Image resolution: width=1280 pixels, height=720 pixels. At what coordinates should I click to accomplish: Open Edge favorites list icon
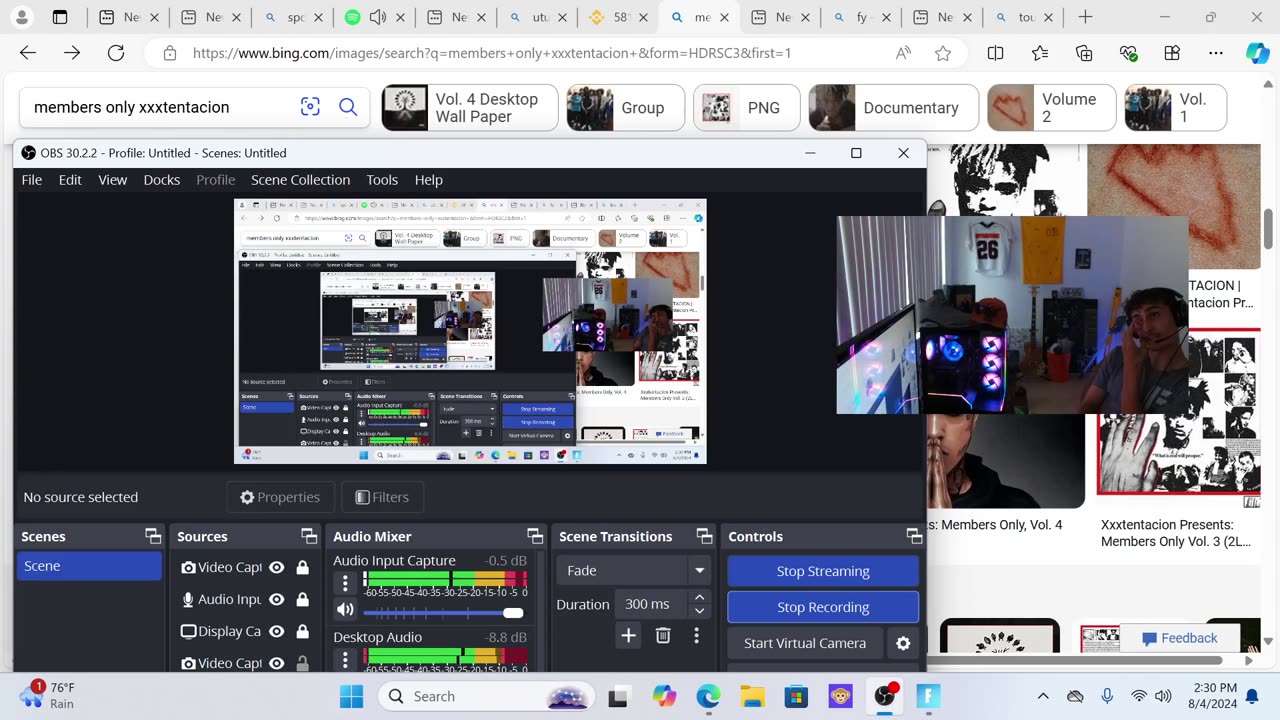click(x=1040, y=53)
